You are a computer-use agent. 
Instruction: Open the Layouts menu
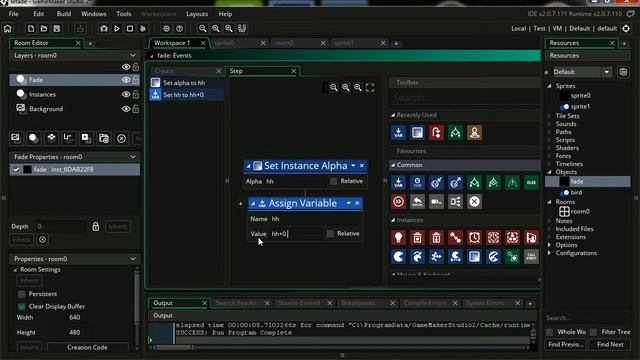[197, 14]
